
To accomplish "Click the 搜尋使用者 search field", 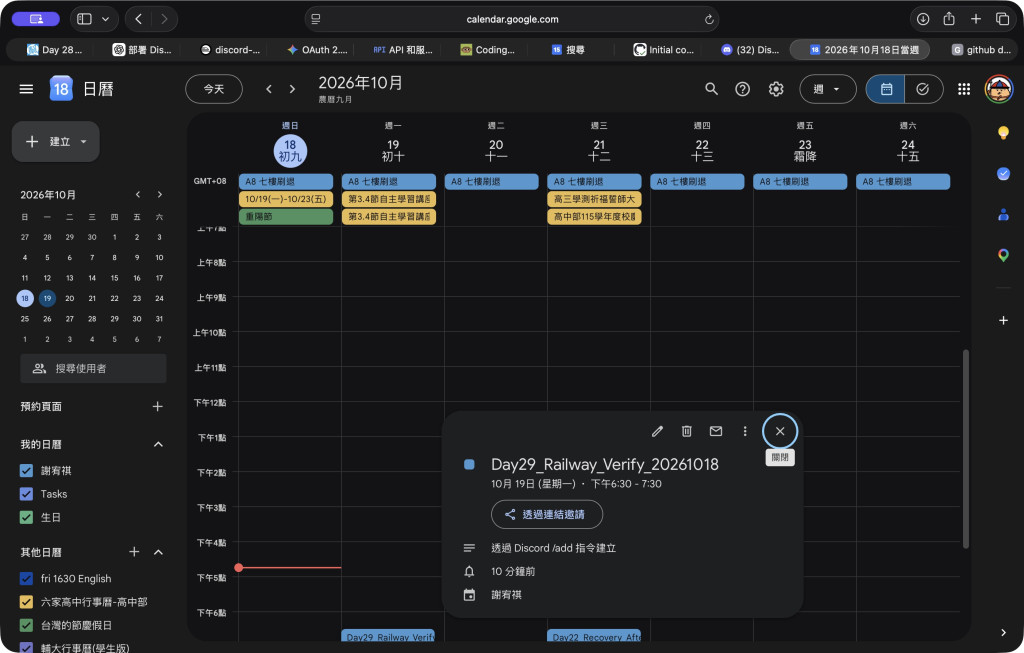I will tap(93, 368).
